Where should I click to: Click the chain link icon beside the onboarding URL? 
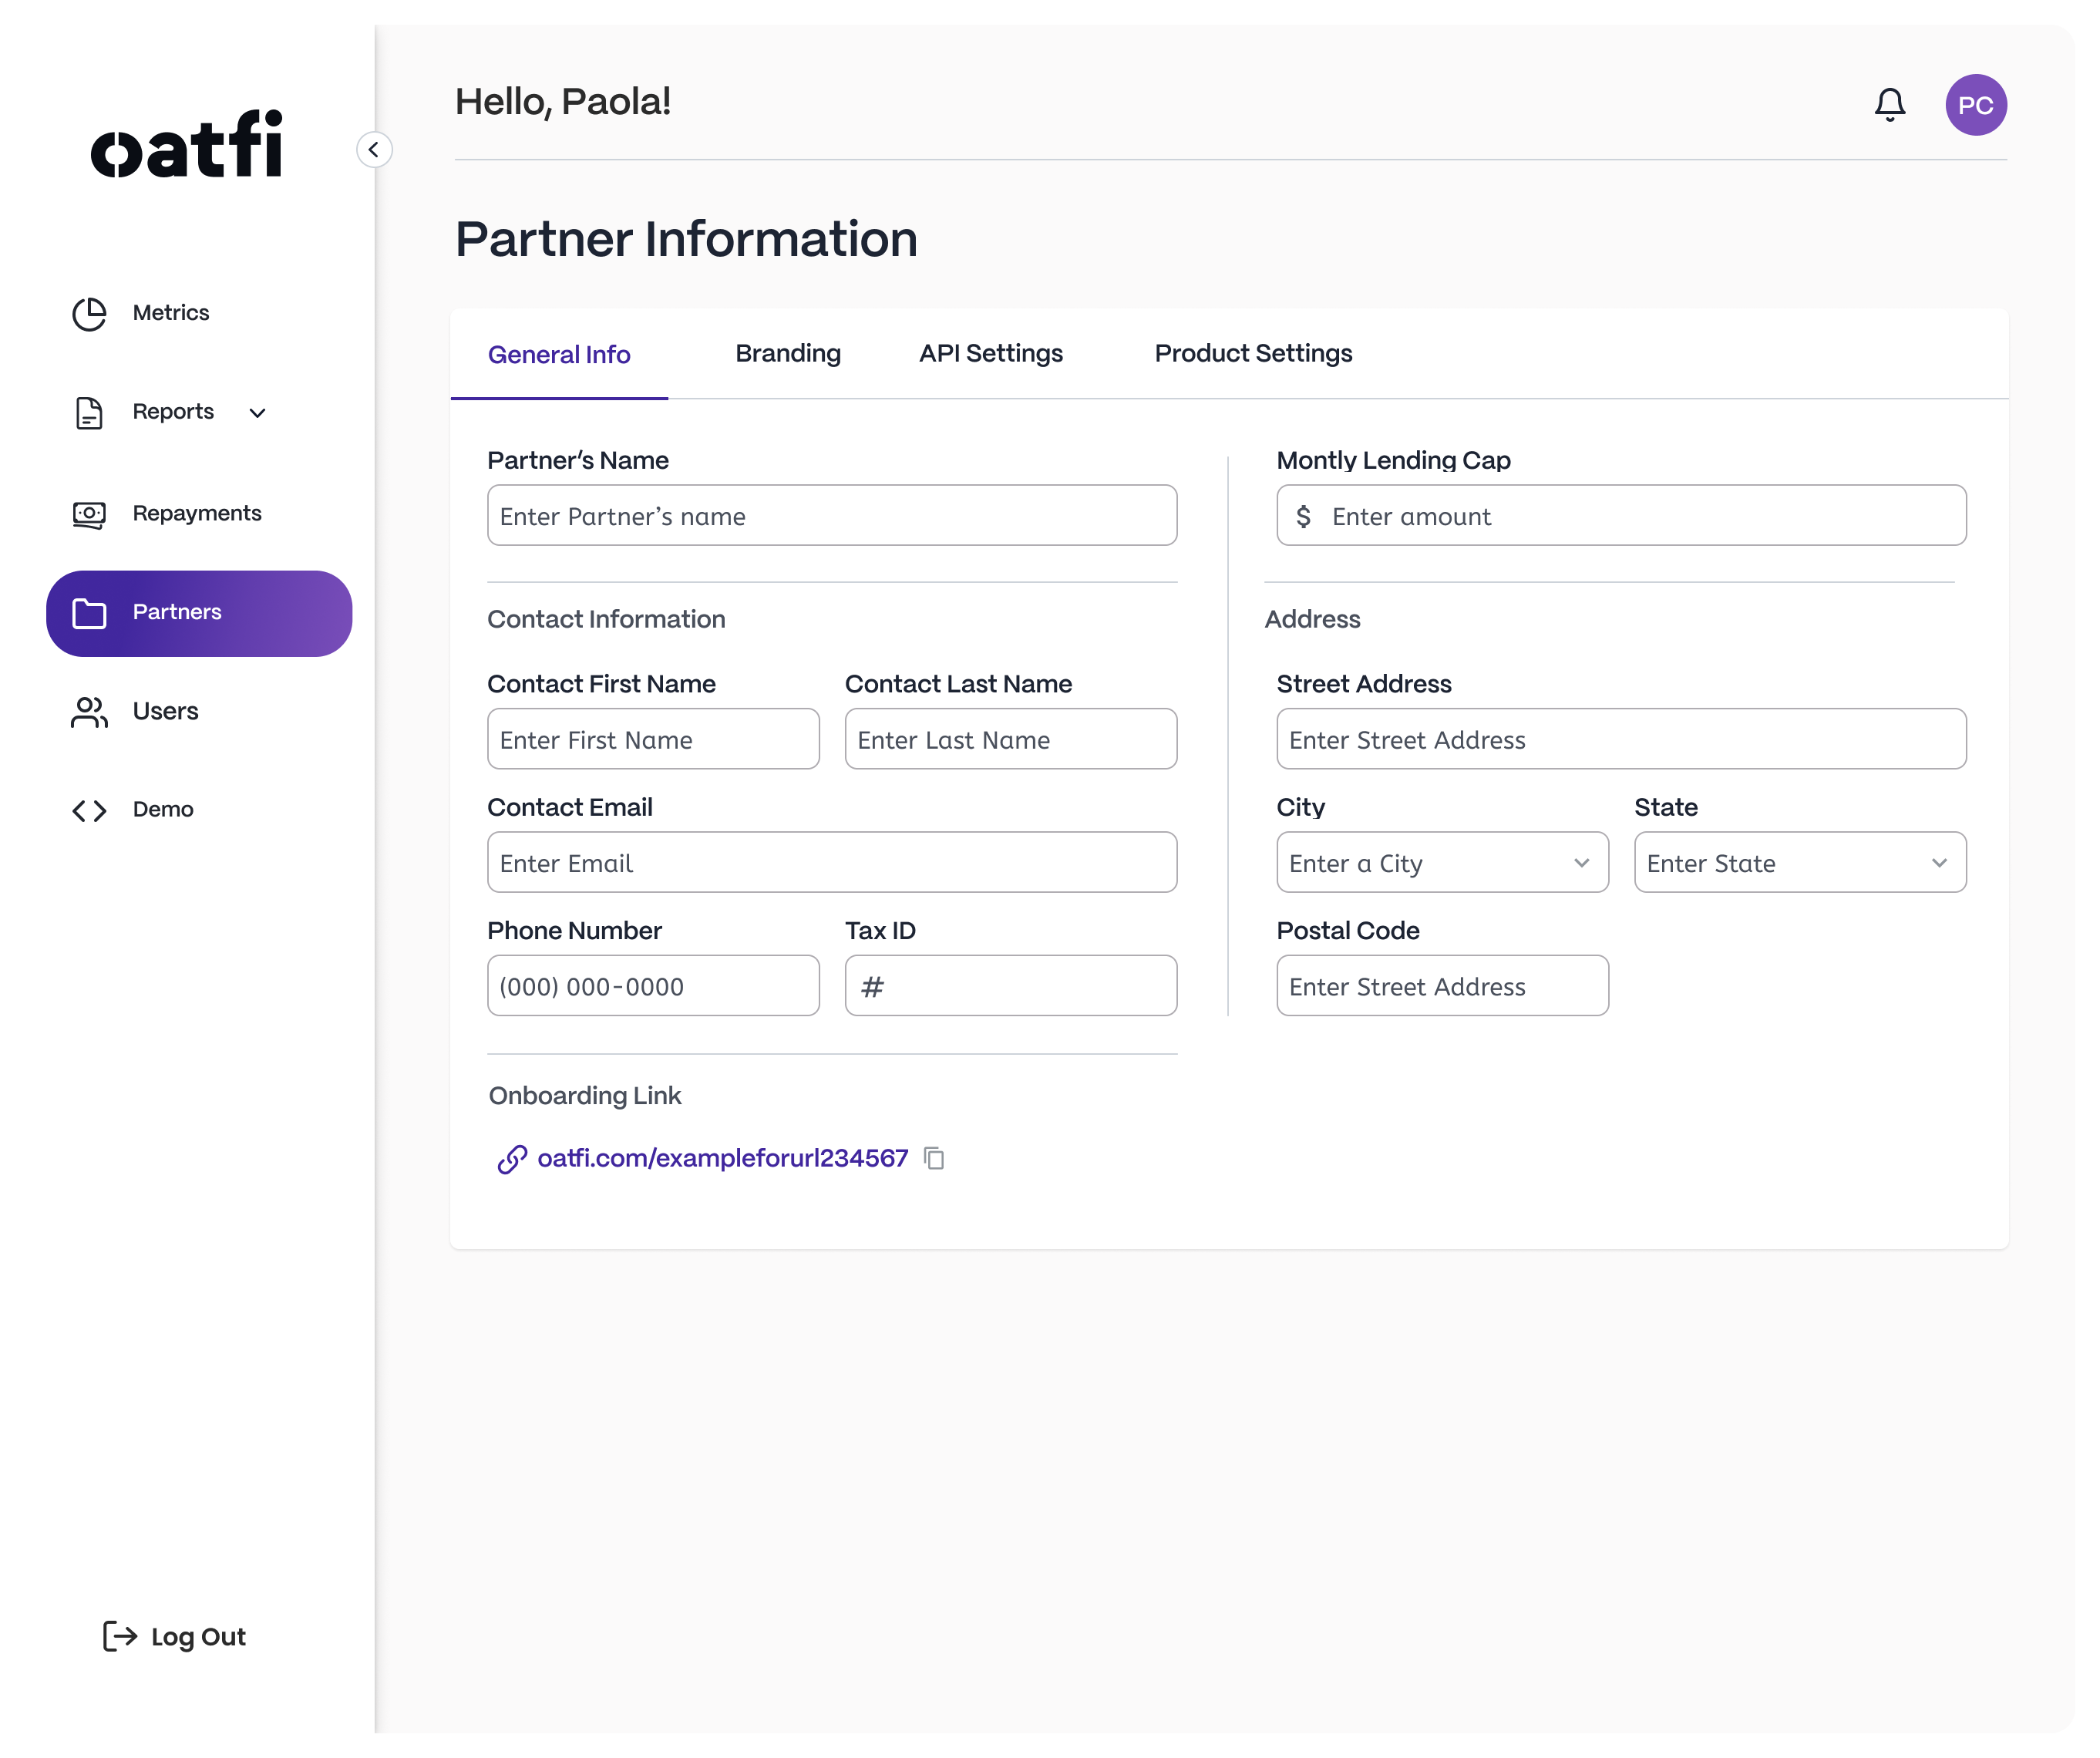point(512,1159)
